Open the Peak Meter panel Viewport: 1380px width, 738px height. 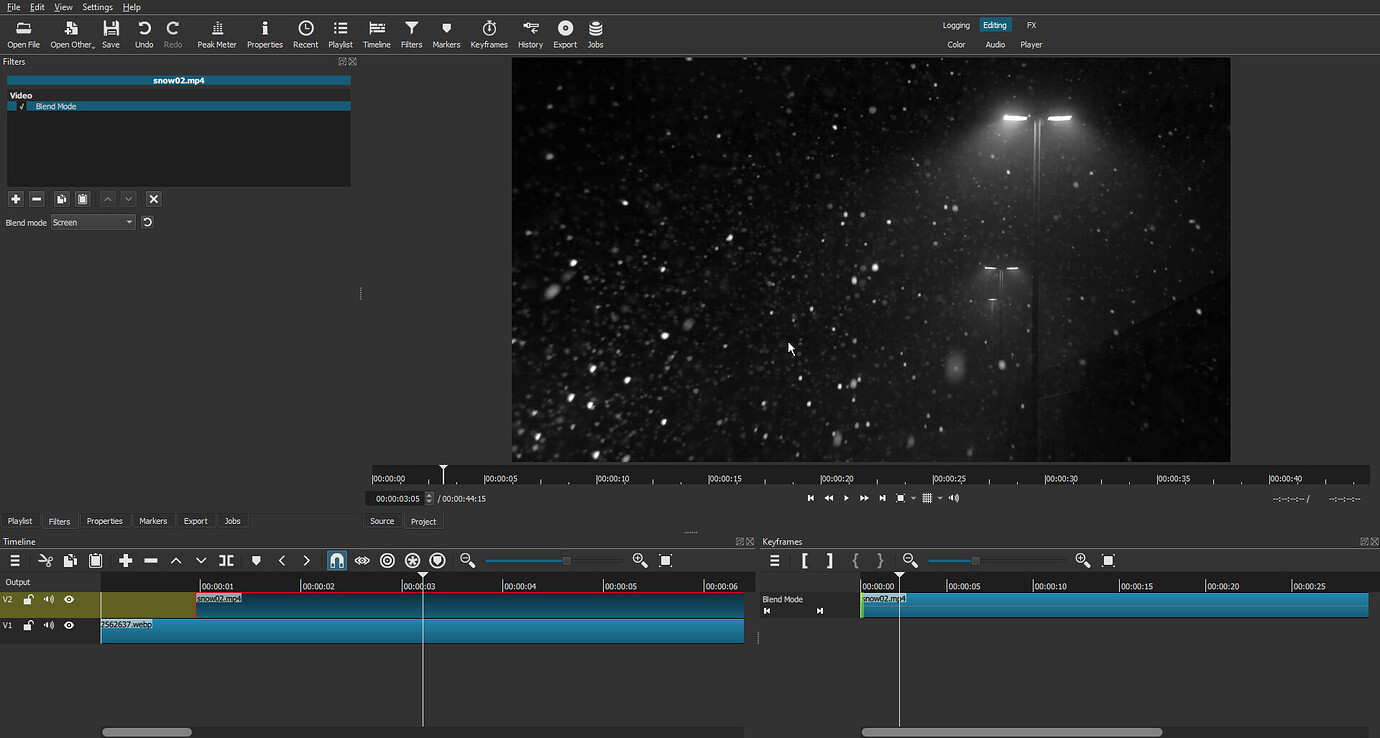216,33
